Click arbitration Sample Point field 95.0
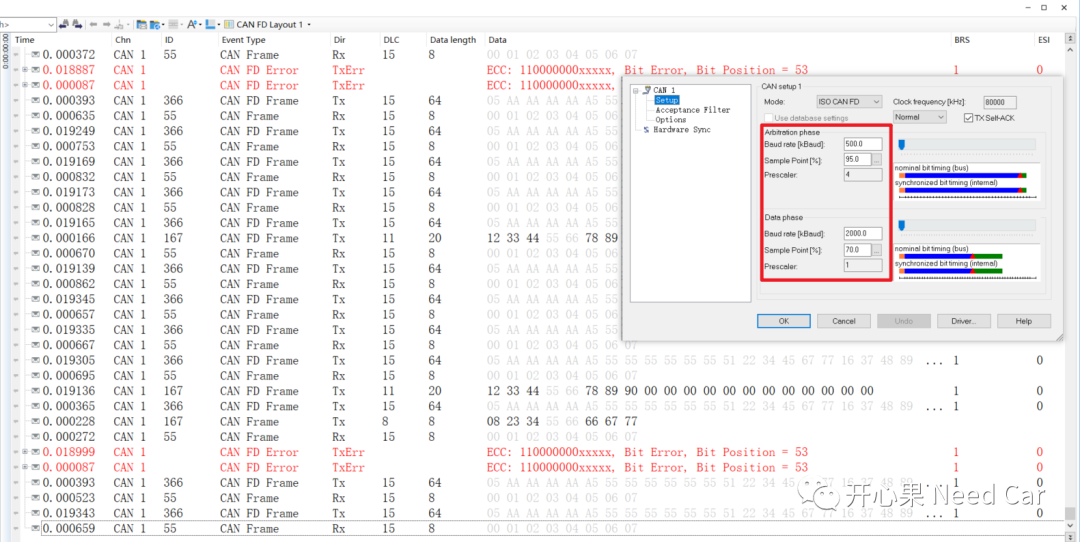This screenshot has height=542, width=1080. [x=858, y=160]
